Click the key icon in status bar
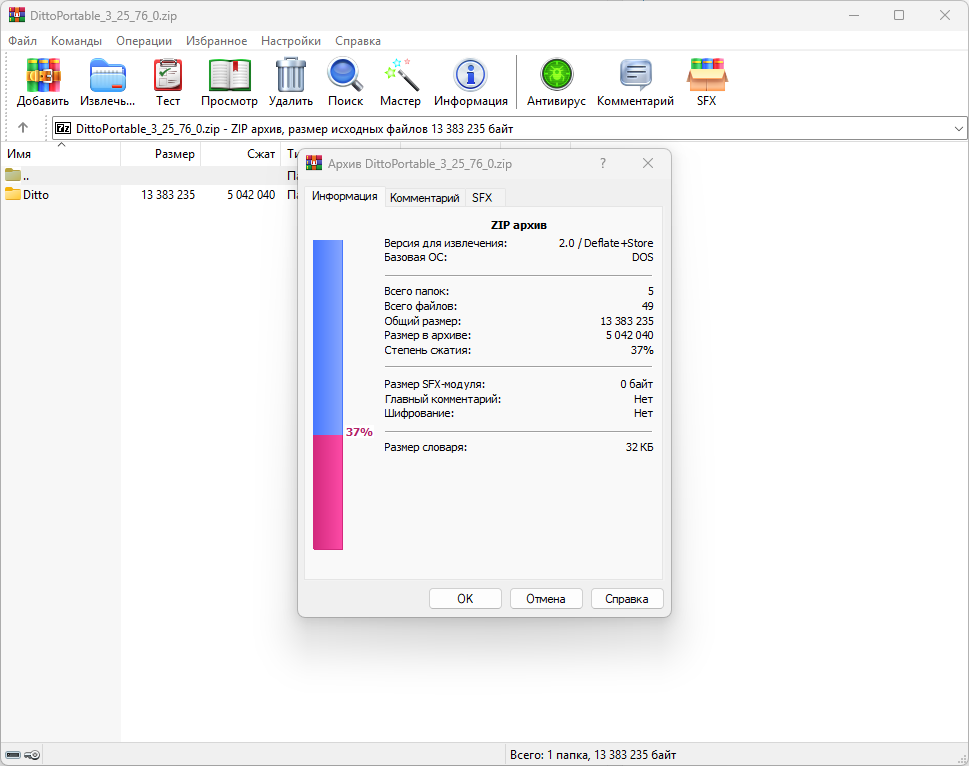The height and width of the screenshot is (766, 969). (x=32, y=755)
